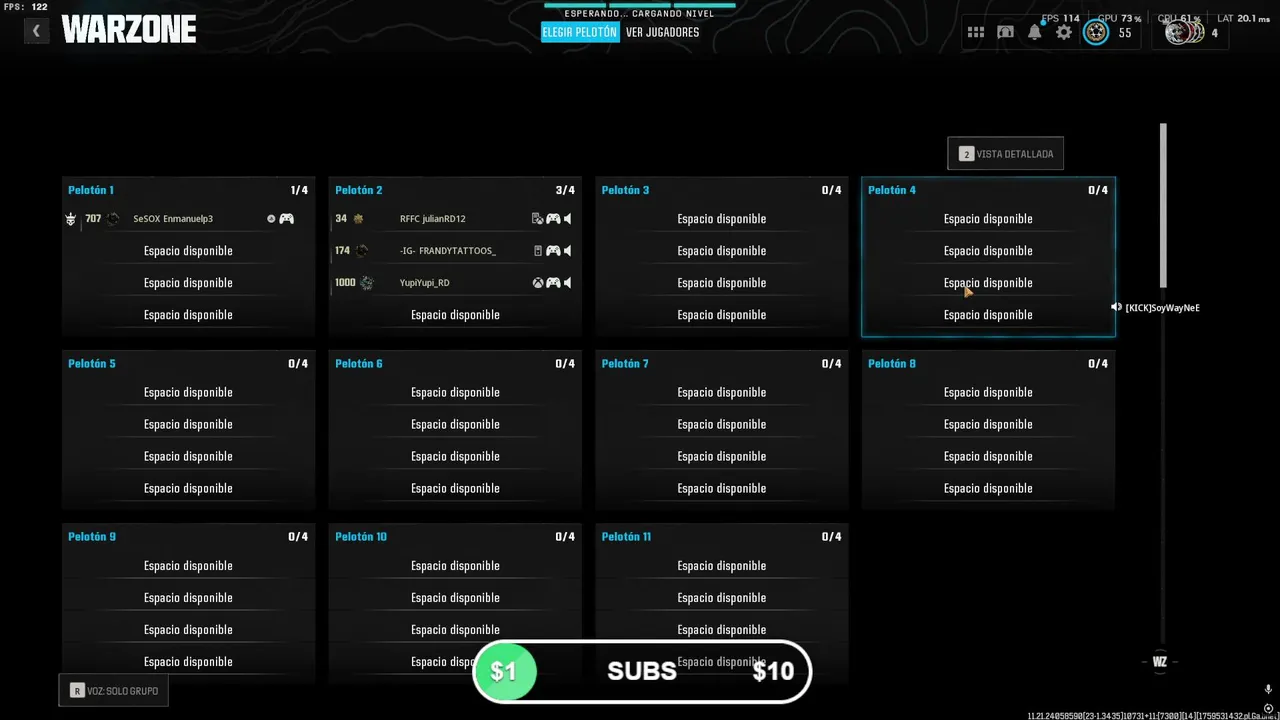The height and width of the screenshot is (720, 1280).
Task: Click the crown host icon beside SeSOX Enmanuelp3
Action: tap(71, 219)
